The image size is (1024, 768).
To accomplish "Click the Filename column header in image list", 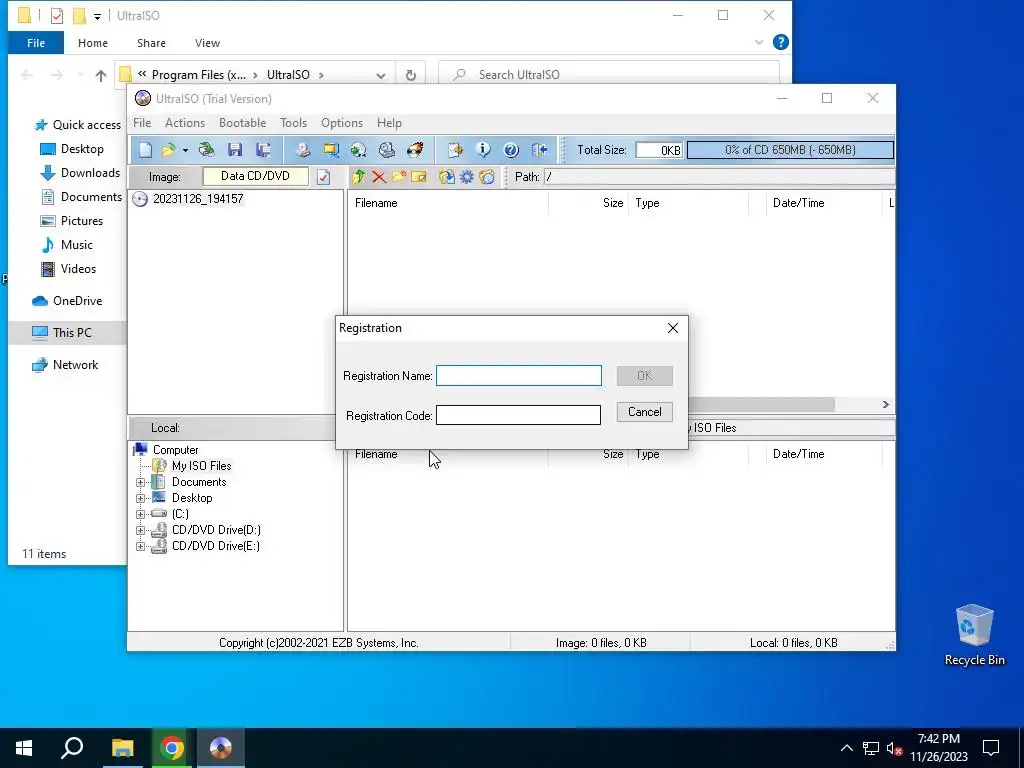I will point(448,203).
